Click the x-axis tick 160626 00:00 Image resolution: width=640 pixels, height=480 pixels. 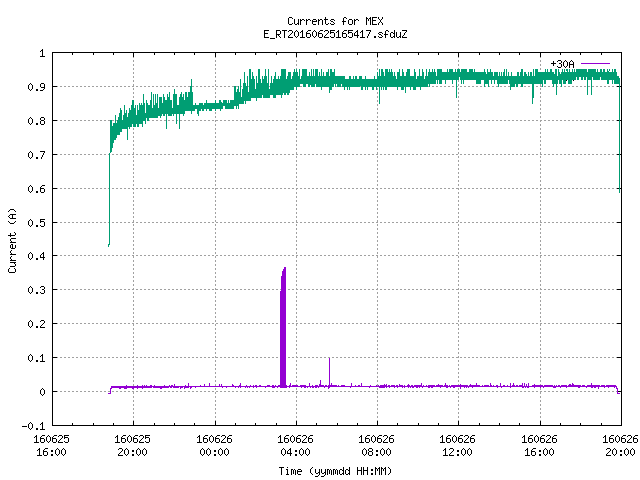click(215, 445)
